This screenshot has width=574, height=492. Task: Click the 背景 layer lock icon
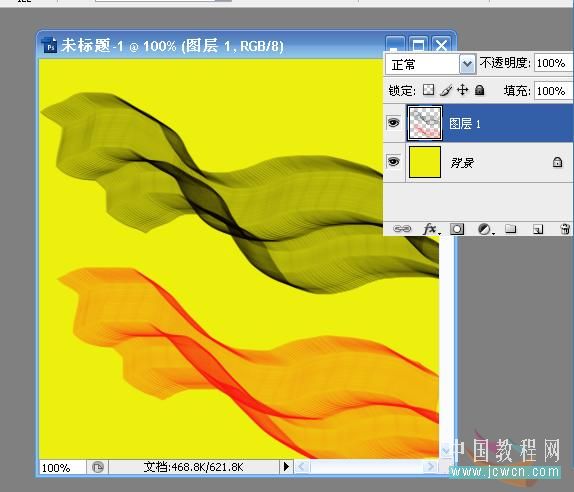pyautogui.click(x=557, y=162)
